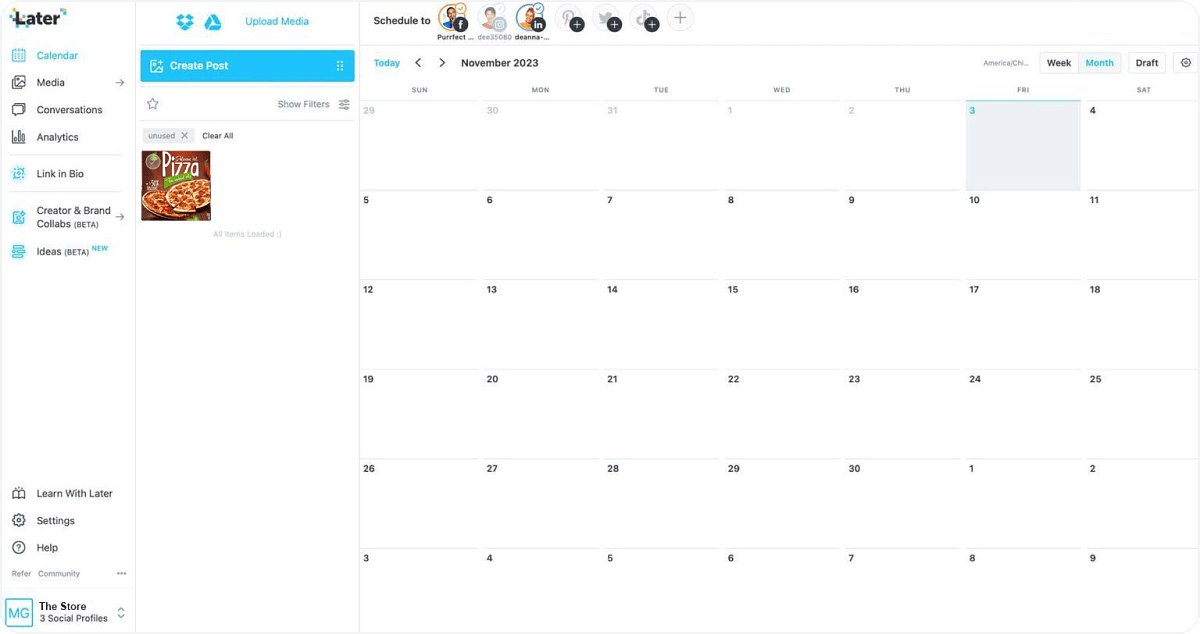The height and width of the screenshot is (634, 1200).
Task: Expand the Media submenu arrow
Action: point(120,83)
